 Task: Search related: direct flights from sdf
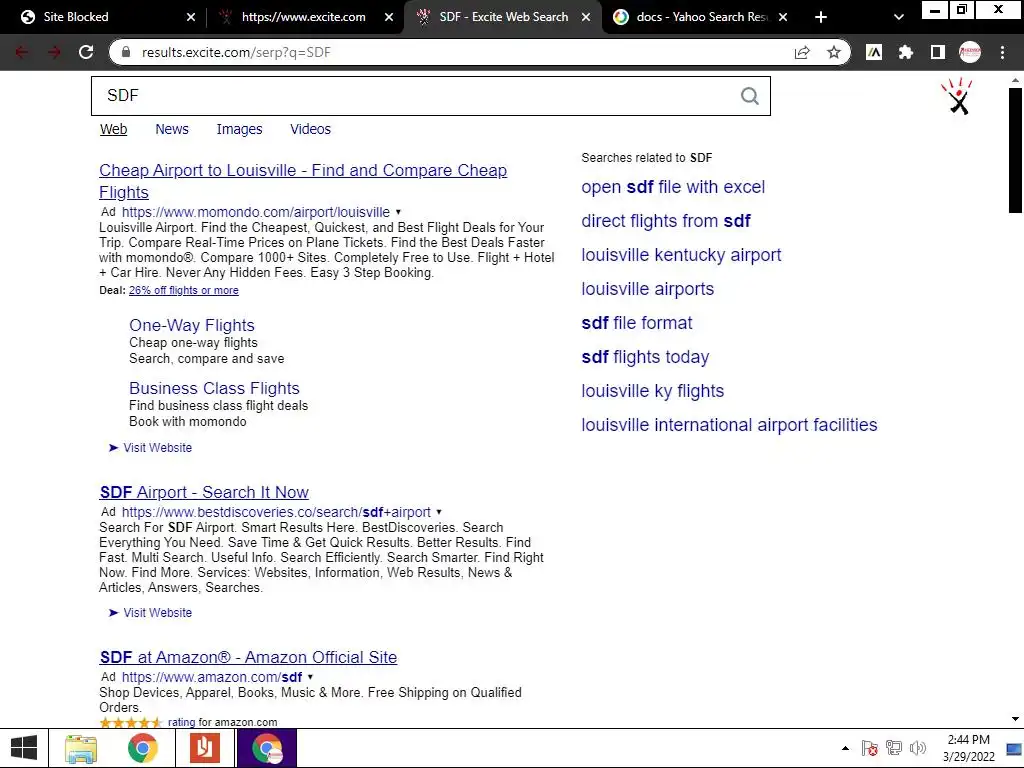point(665,221)
